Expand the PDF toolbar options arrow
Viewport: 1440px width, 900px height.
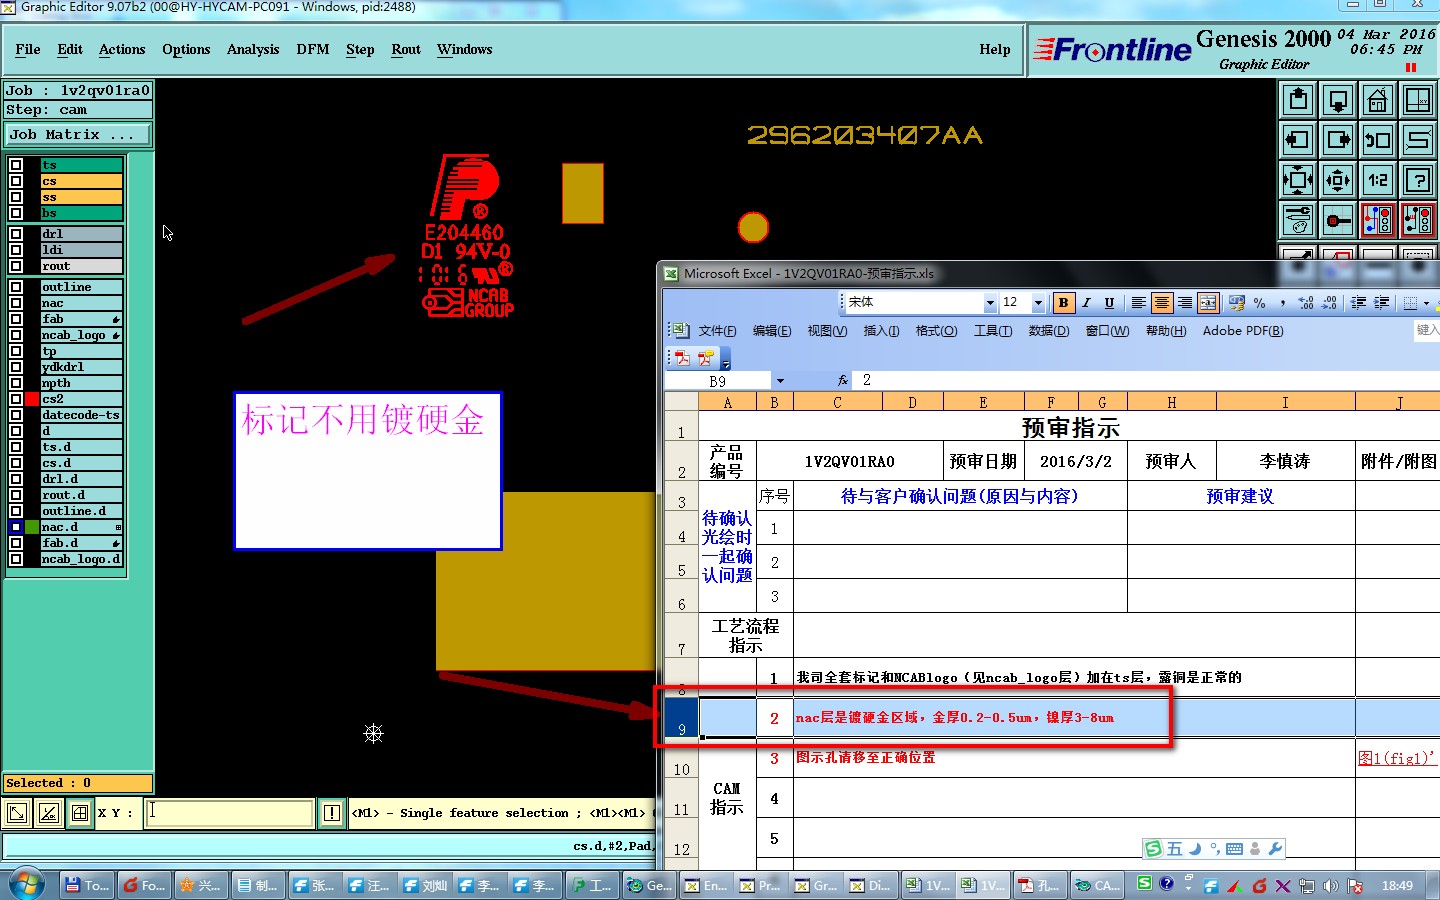[x=726, y=359]
